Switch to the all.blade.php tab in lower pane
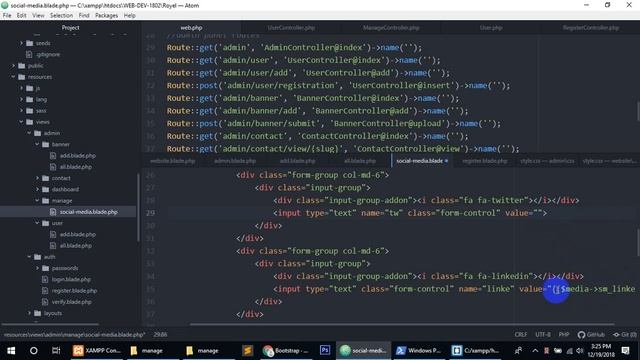The width and height of the screenshot is (640, 360). click(360, 161)
